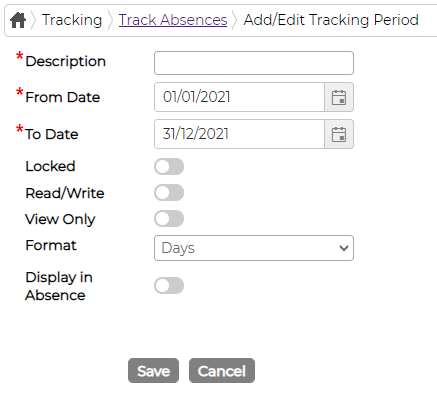Cancel editing the tracking period

[222, 371]
